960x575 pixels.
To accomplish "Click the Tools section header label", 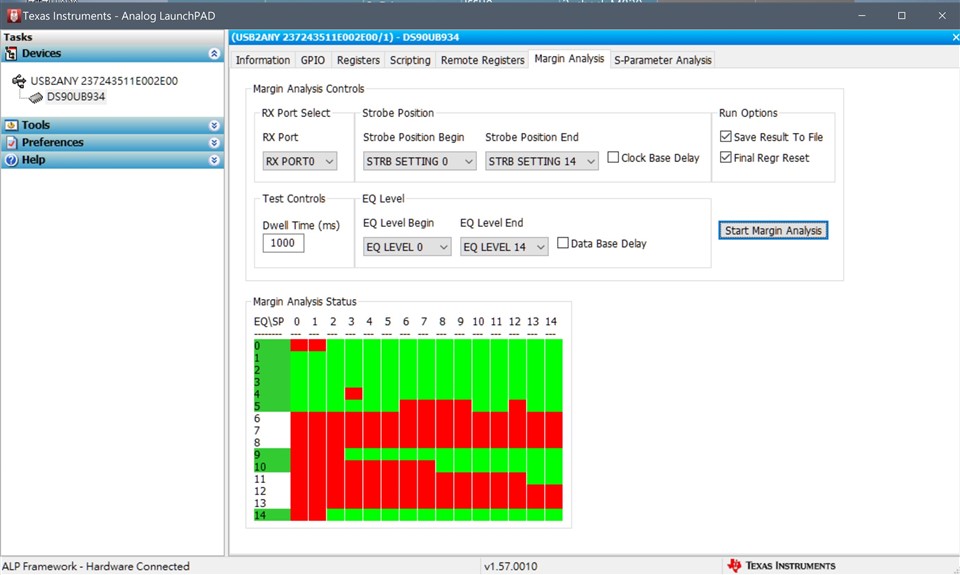I will click(36, 126).
